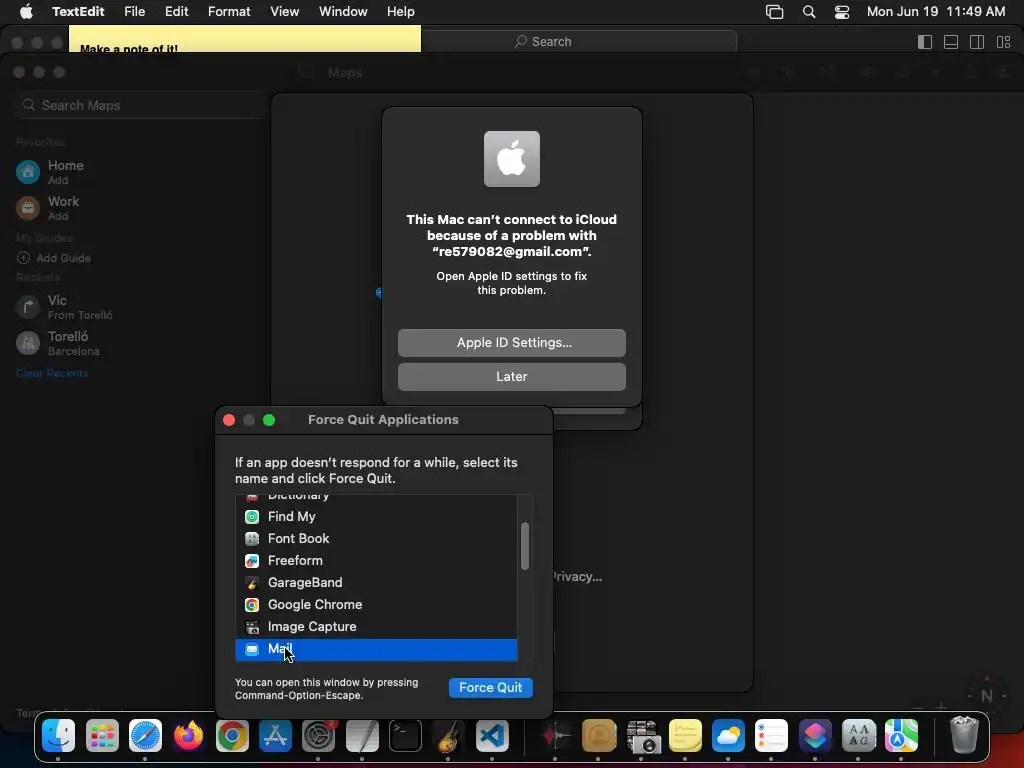The image size is (1024, 768).
Task: Open Finder from the Dock
Action: click(x=59, y=736)
